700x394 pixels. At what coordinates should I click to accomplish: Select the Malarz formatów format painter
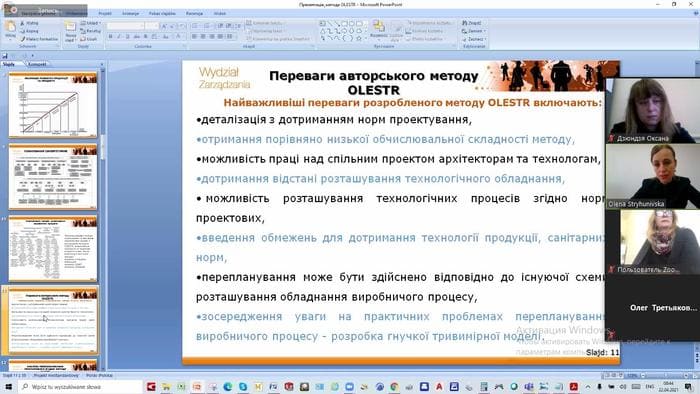tap(39, 39)
